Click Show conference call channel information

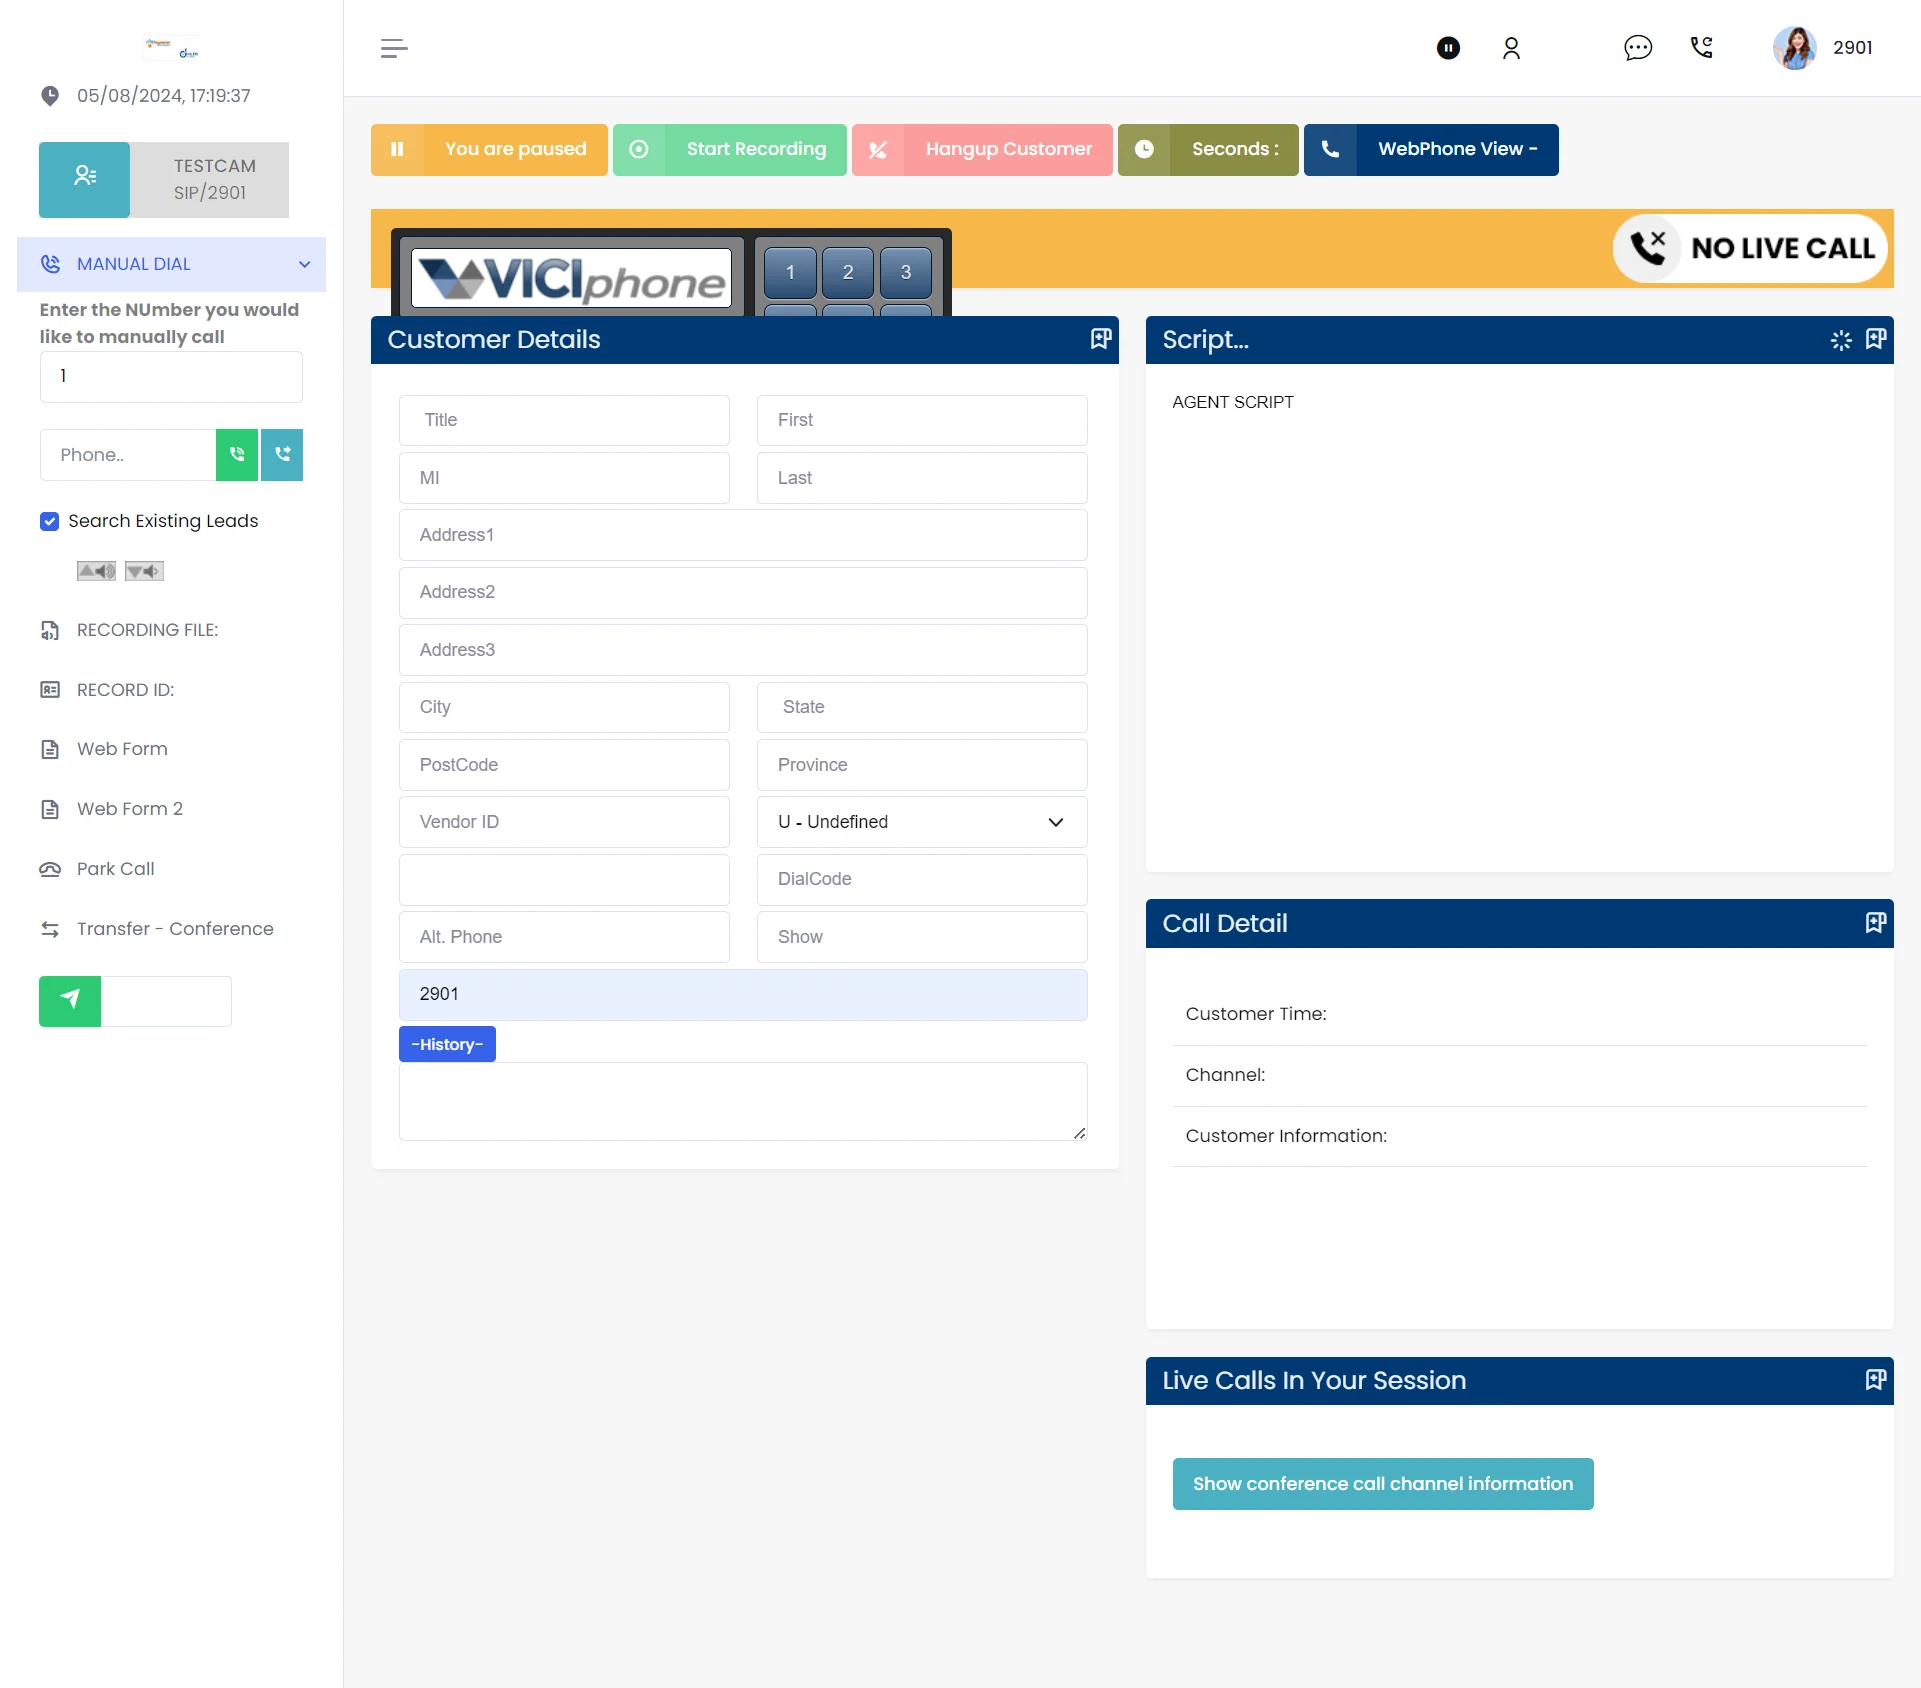click(x=1382, y=1484)
